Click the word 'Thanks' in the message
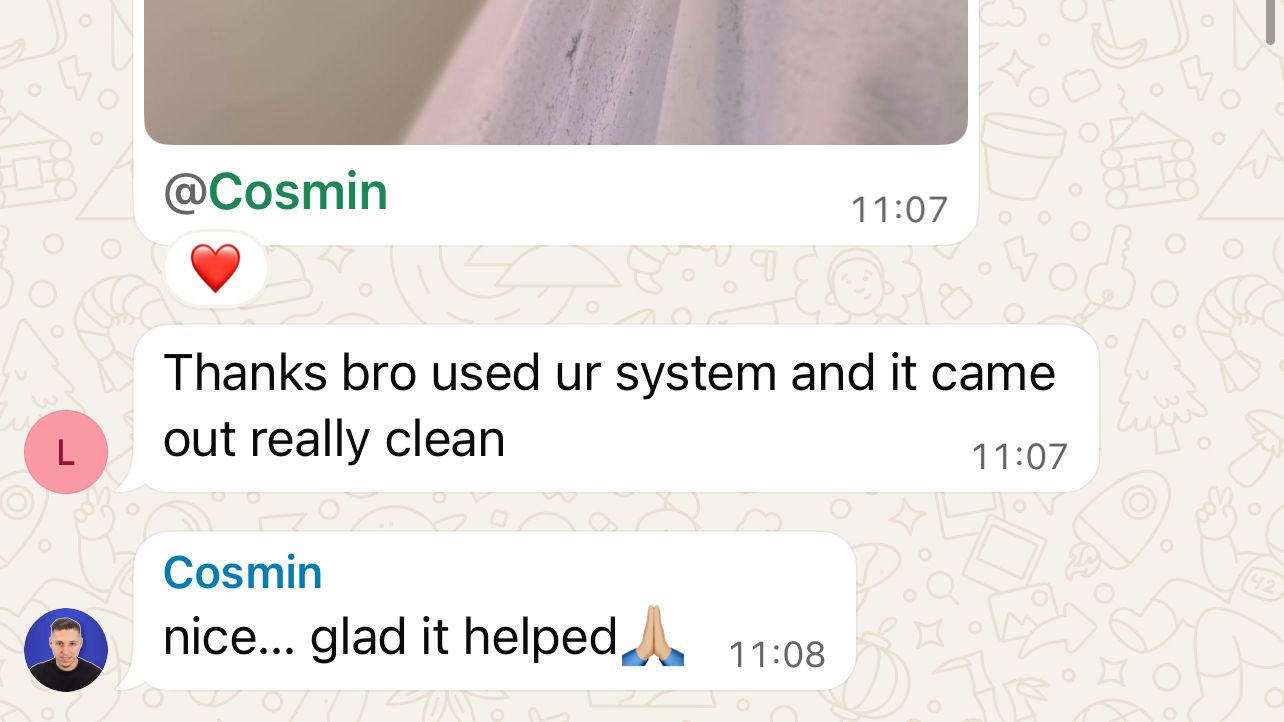This screenshot has height=722, width=1284. pos(246,373)
